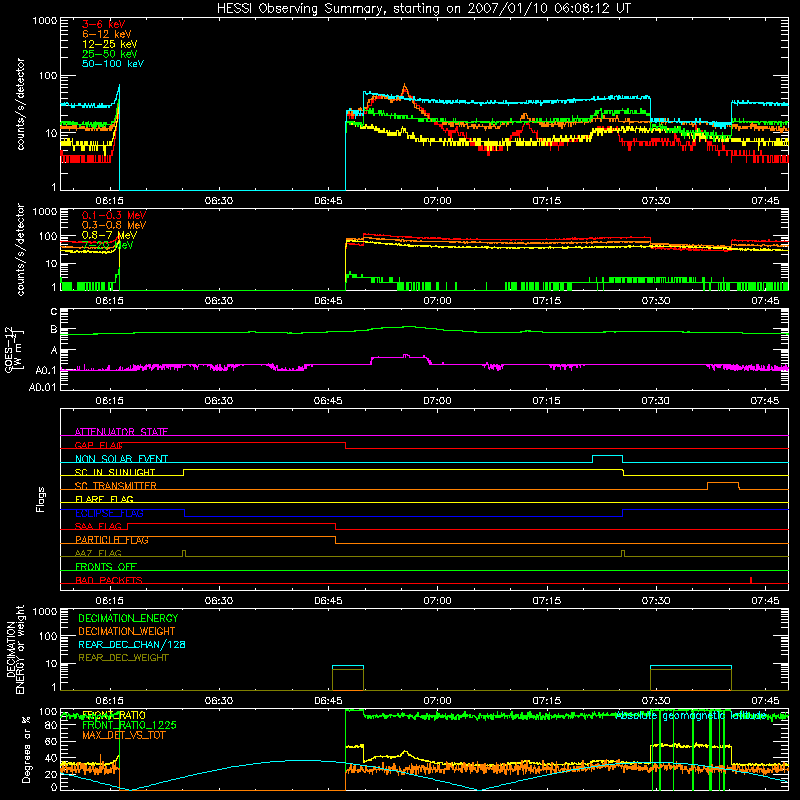Click the Absolute geomagnetic latitude label
The height and width of the screenshot is (800, 800).
click(691, 716)
